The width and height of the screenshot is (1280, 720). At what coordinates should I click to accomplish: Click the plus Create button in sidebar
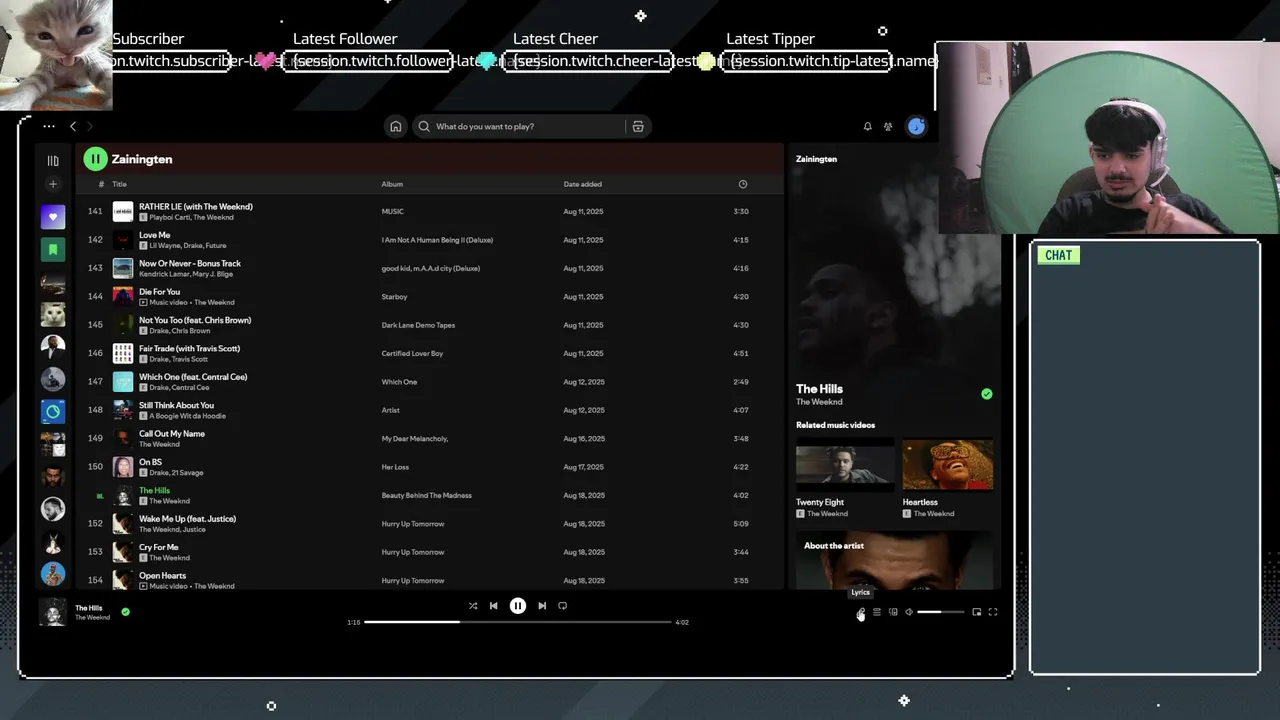click(x=53, y=184)
